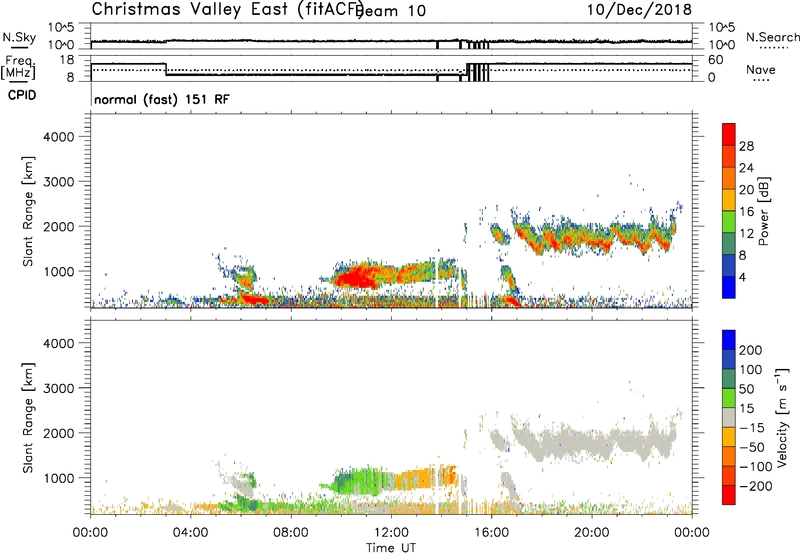This screenshot has width=800, height=554.
Task: Click the '04:00' time tick label
Action: pos(191,533)
